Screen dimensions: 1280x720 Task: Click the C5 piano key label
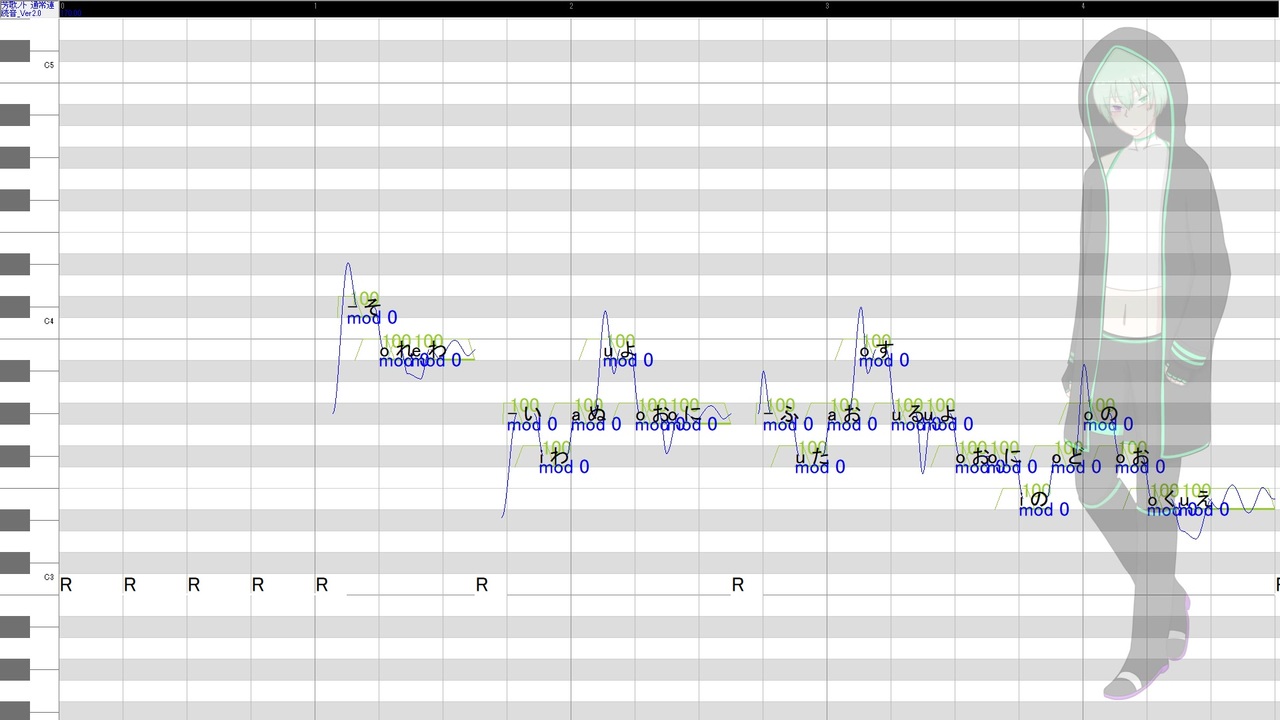(48, 65)
